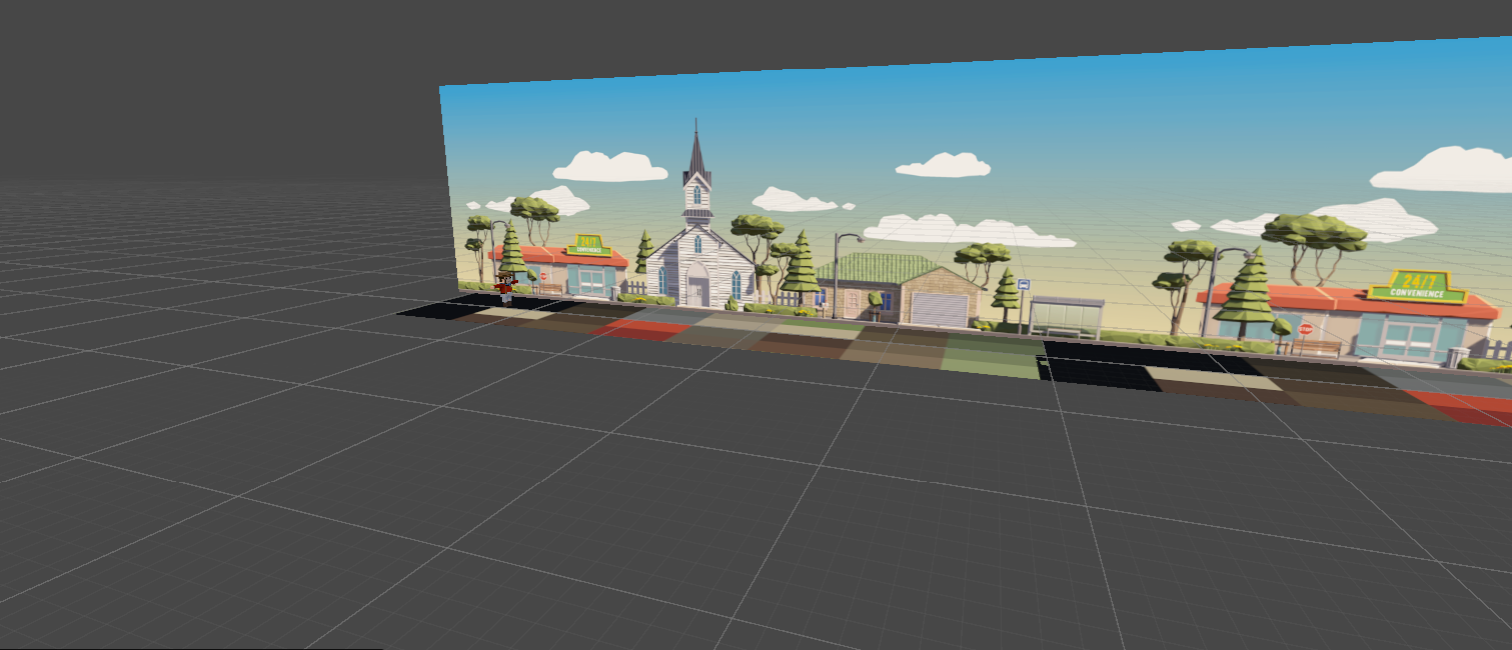Click the white church front door

click(697, 291)
